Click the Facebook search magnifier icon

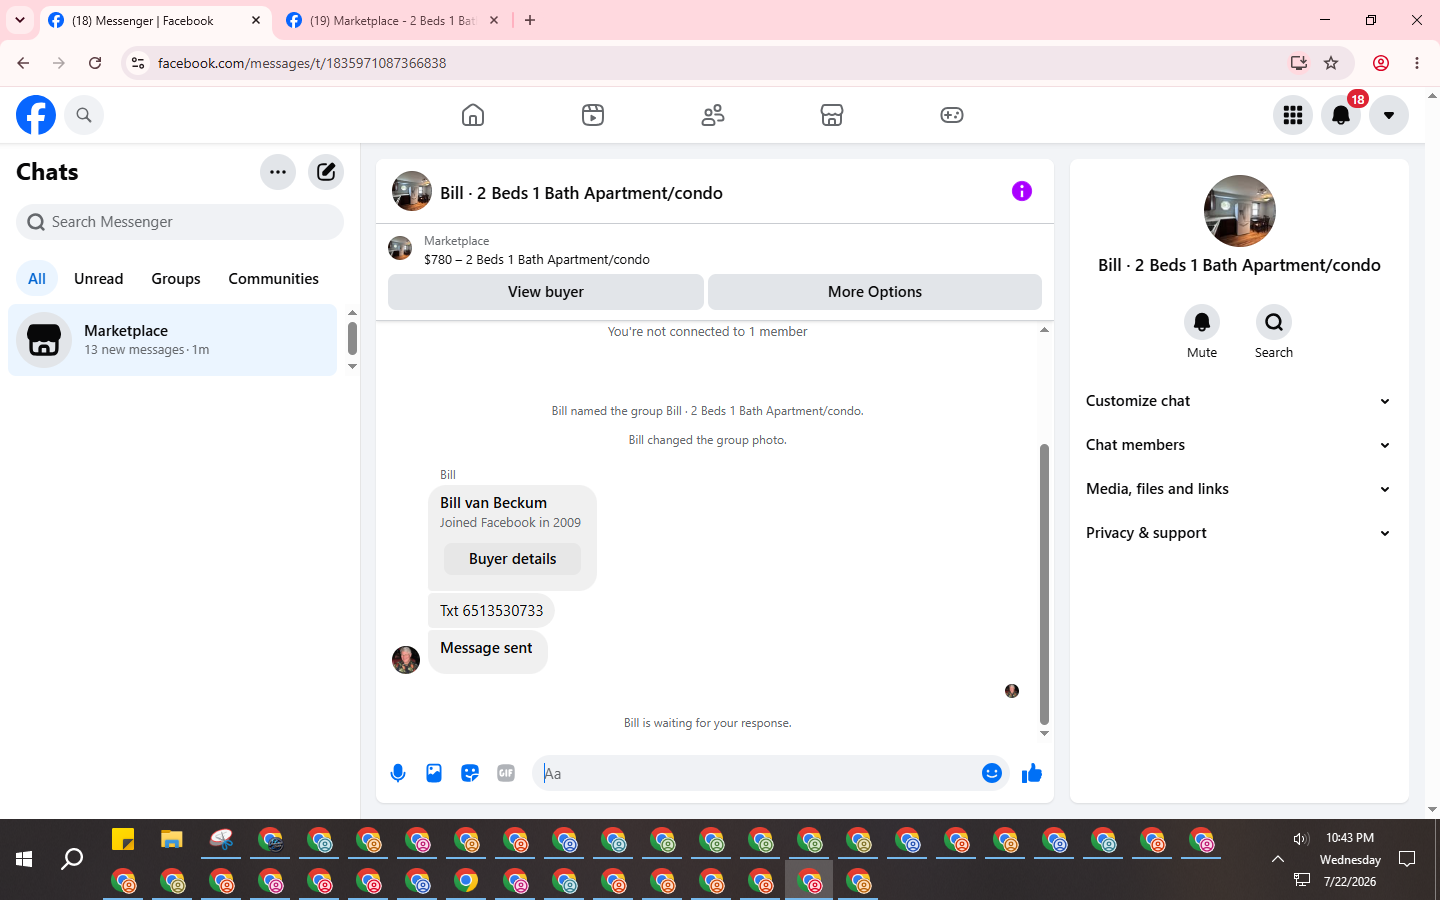coord(84,115)
